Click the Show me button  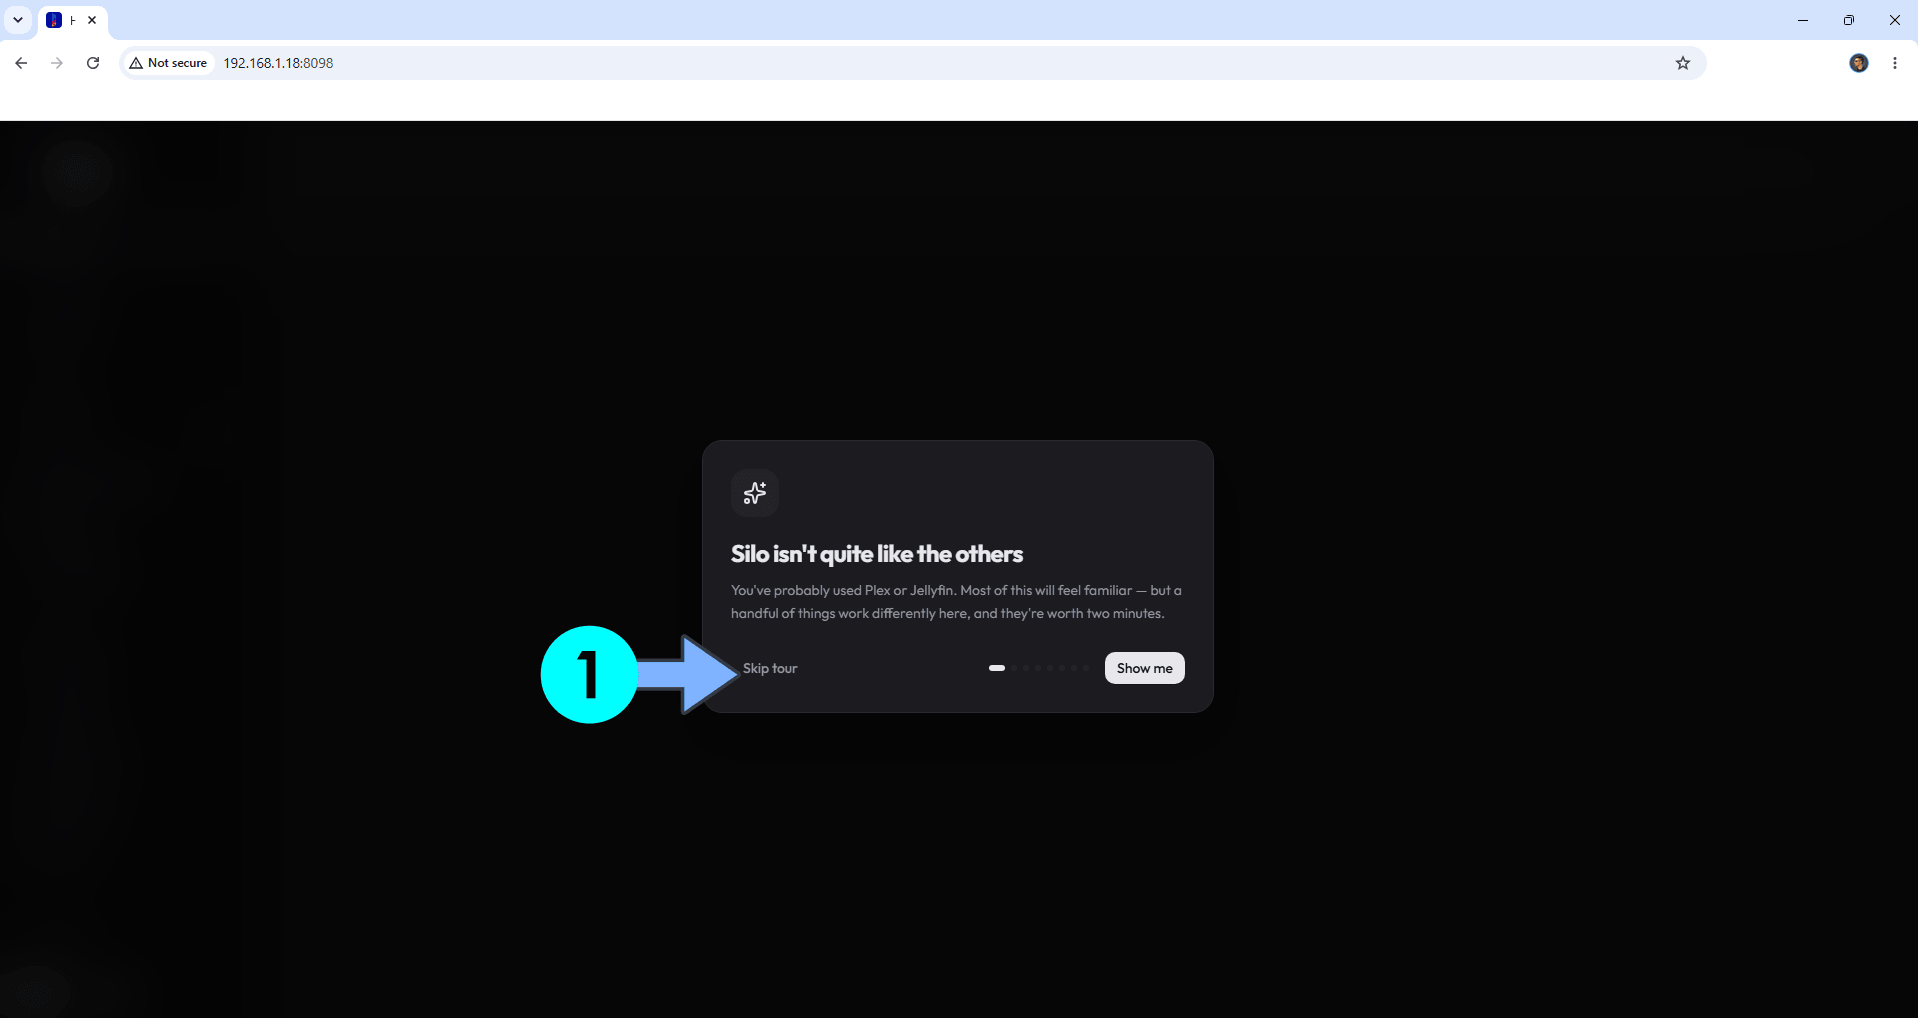(1144, 668)
